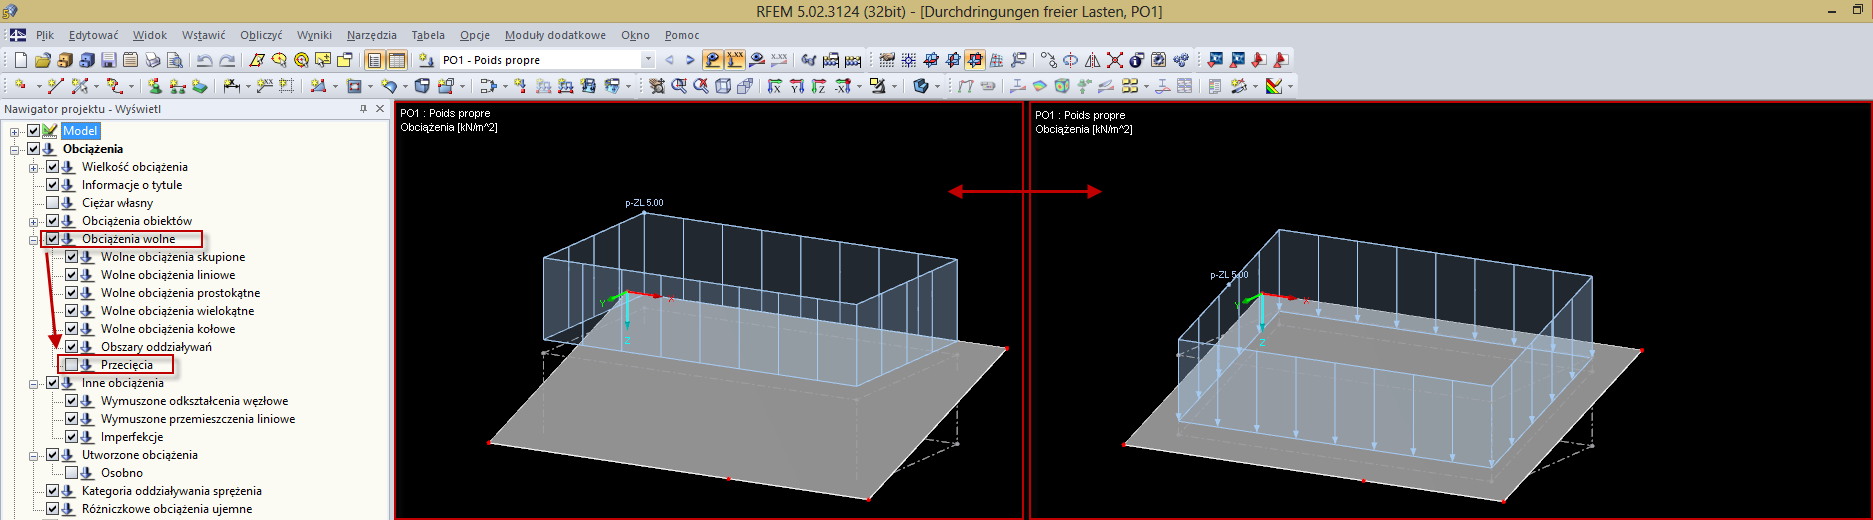The height and width of the screenshot is (520, 1873).
Task: Click the new nodal support icon
Action: coord(155,86)
